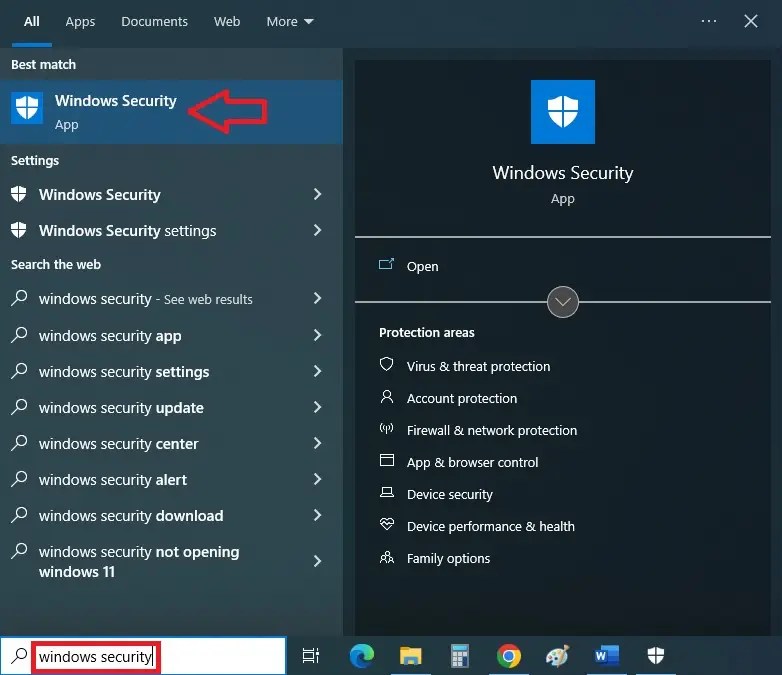Image resolution: width=782 pixels, height=675 pixels.
Task: Expand 'windows security settings' web suggestion chevron
Action: point(317,371)
